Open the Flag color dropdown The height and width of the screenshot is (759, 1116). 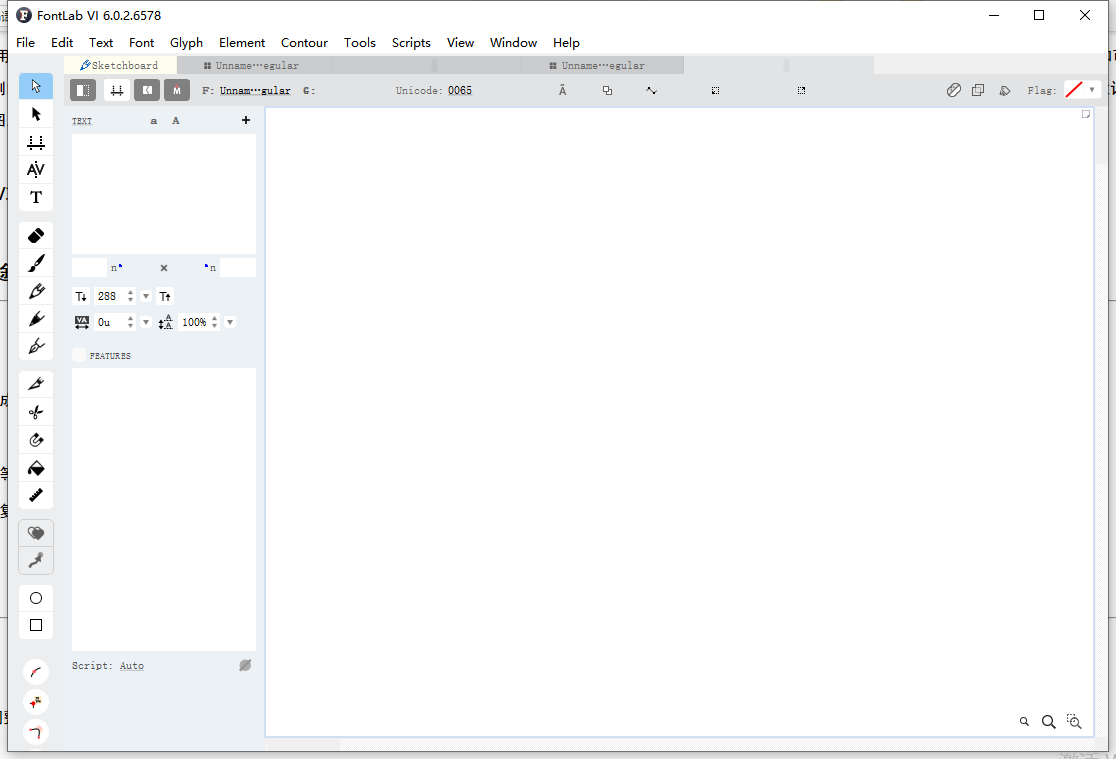click(1092, 90)
